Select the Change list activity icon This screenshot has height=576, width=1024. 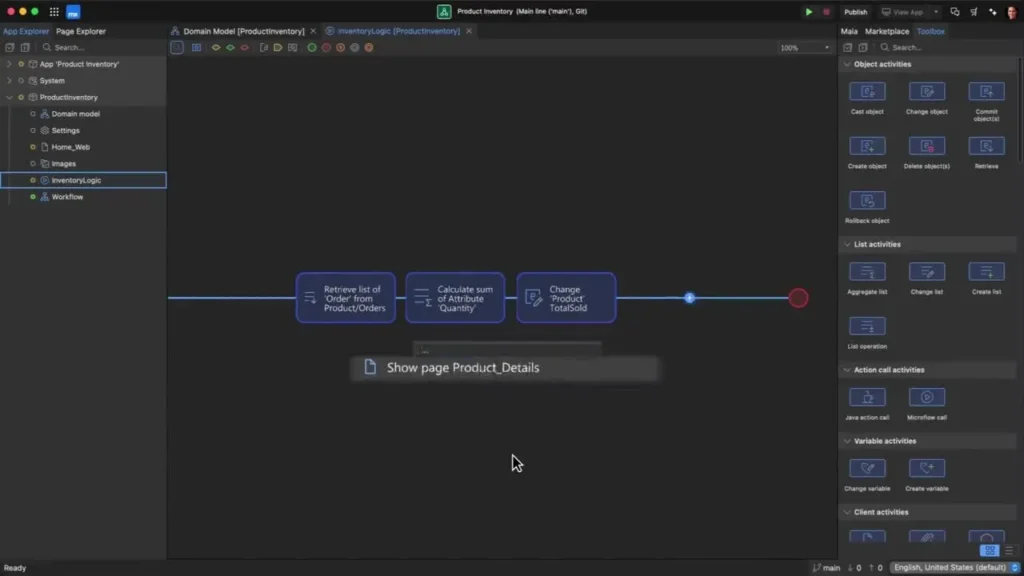click(x=927, y=271)
